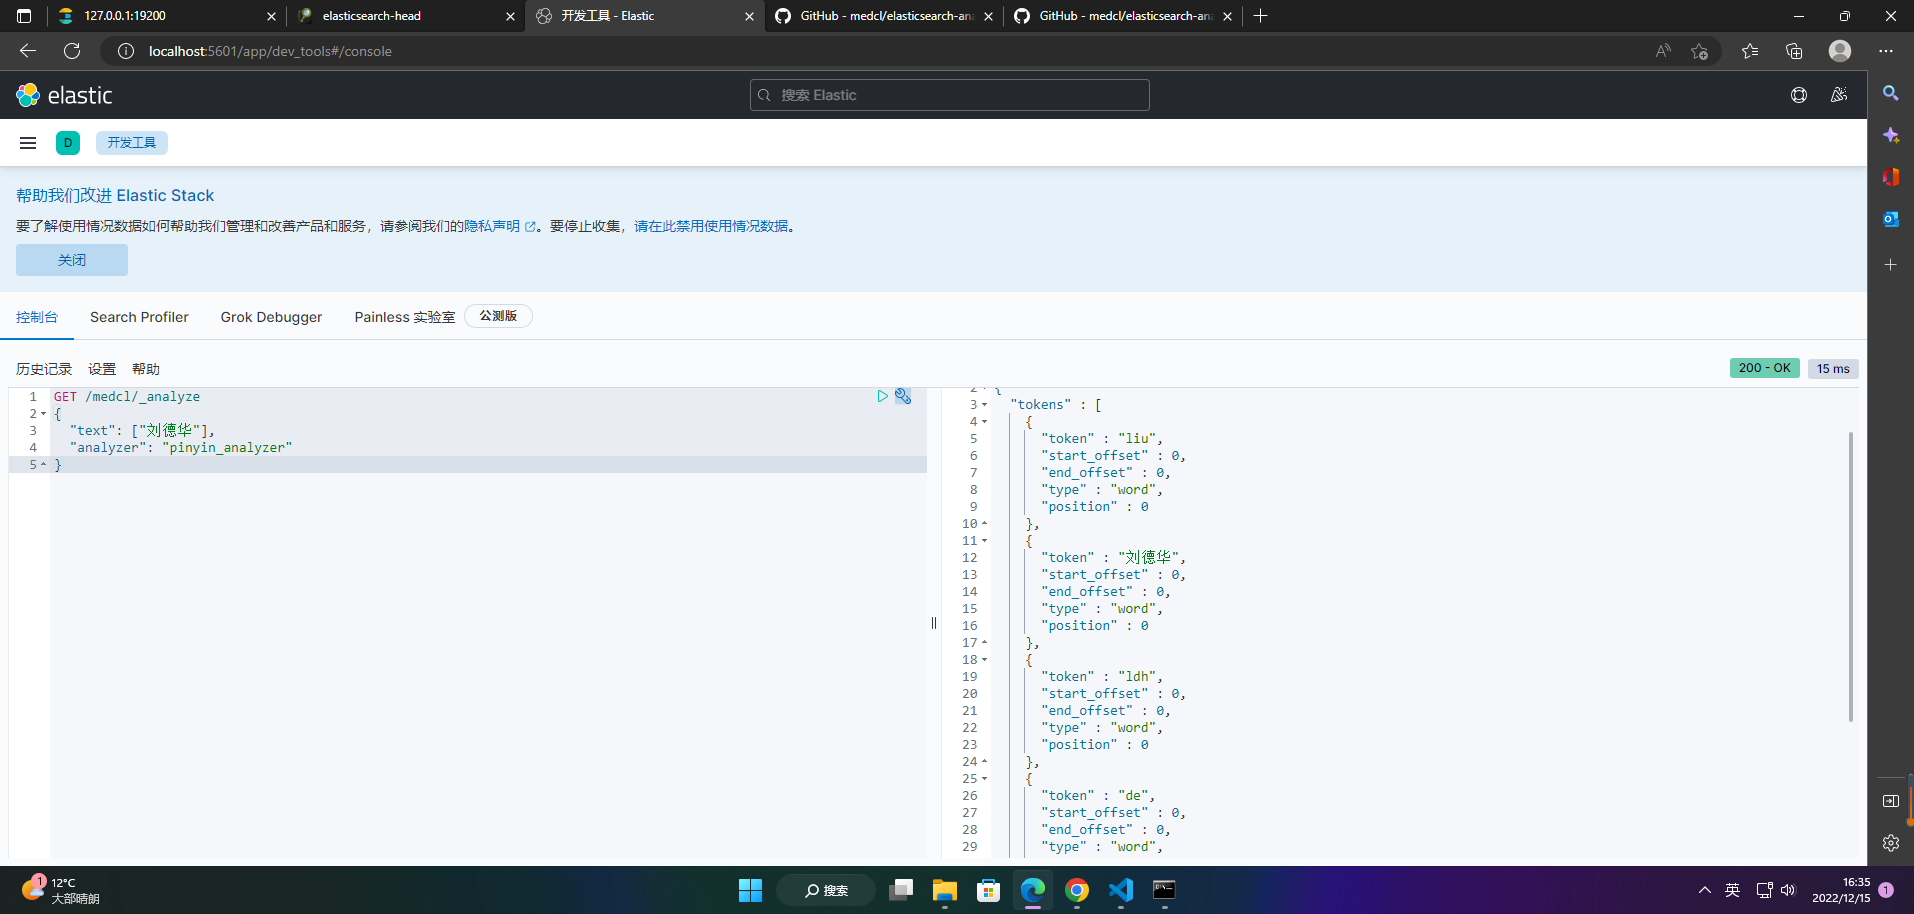The width and height of the screenshot is (1914, 914).
Task: Open Outlook icon in Edge sidebar
Action: pos(1890,219)
